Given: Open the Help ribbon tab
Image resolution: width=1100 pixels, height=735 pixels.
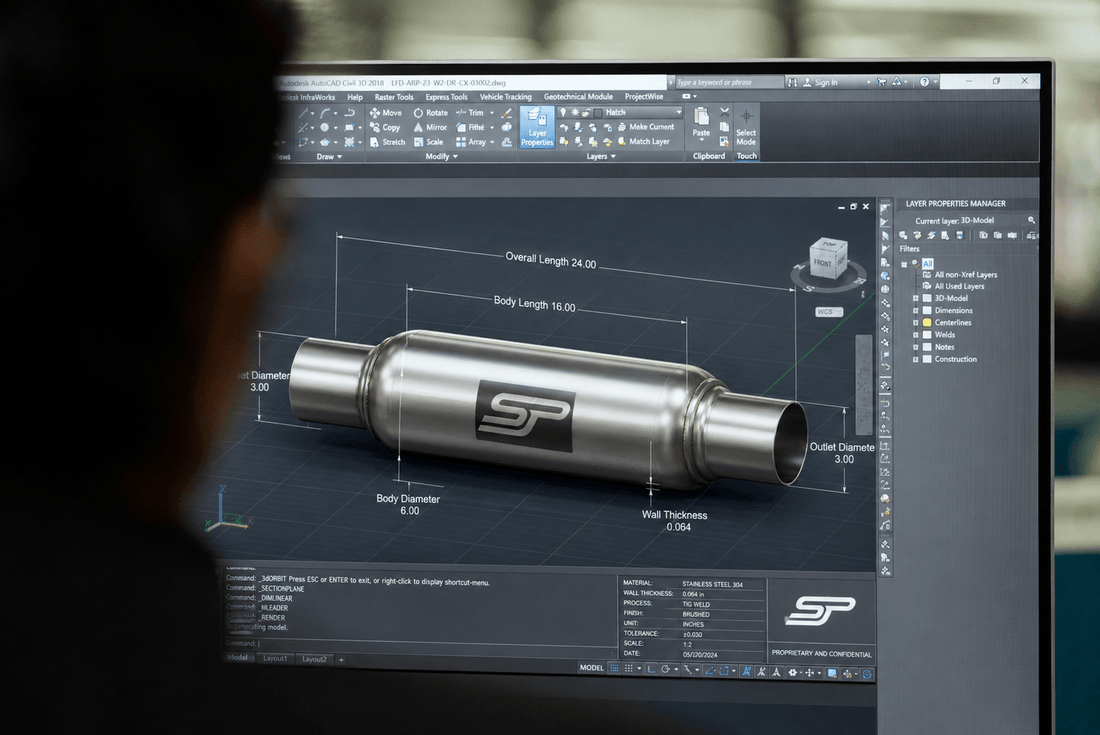Looking at the screenshot, I should click(355, 97).
